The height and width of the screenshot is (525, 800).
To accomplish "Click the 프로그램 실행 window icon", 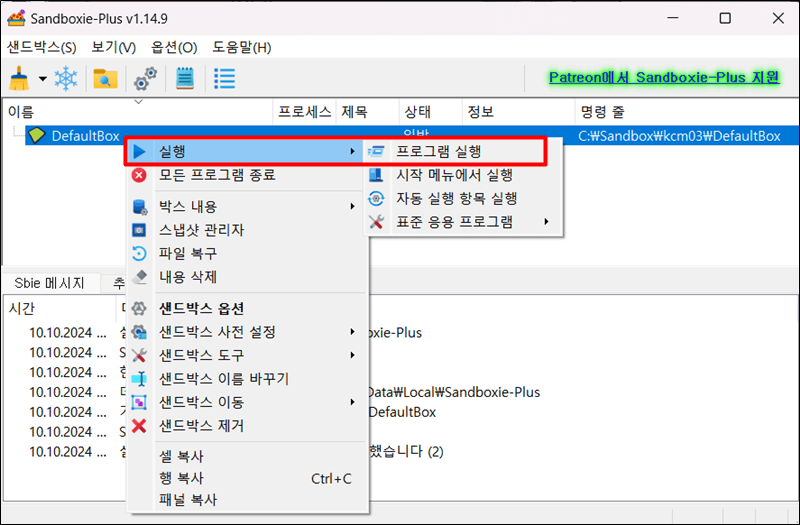I will pos(377,151).
